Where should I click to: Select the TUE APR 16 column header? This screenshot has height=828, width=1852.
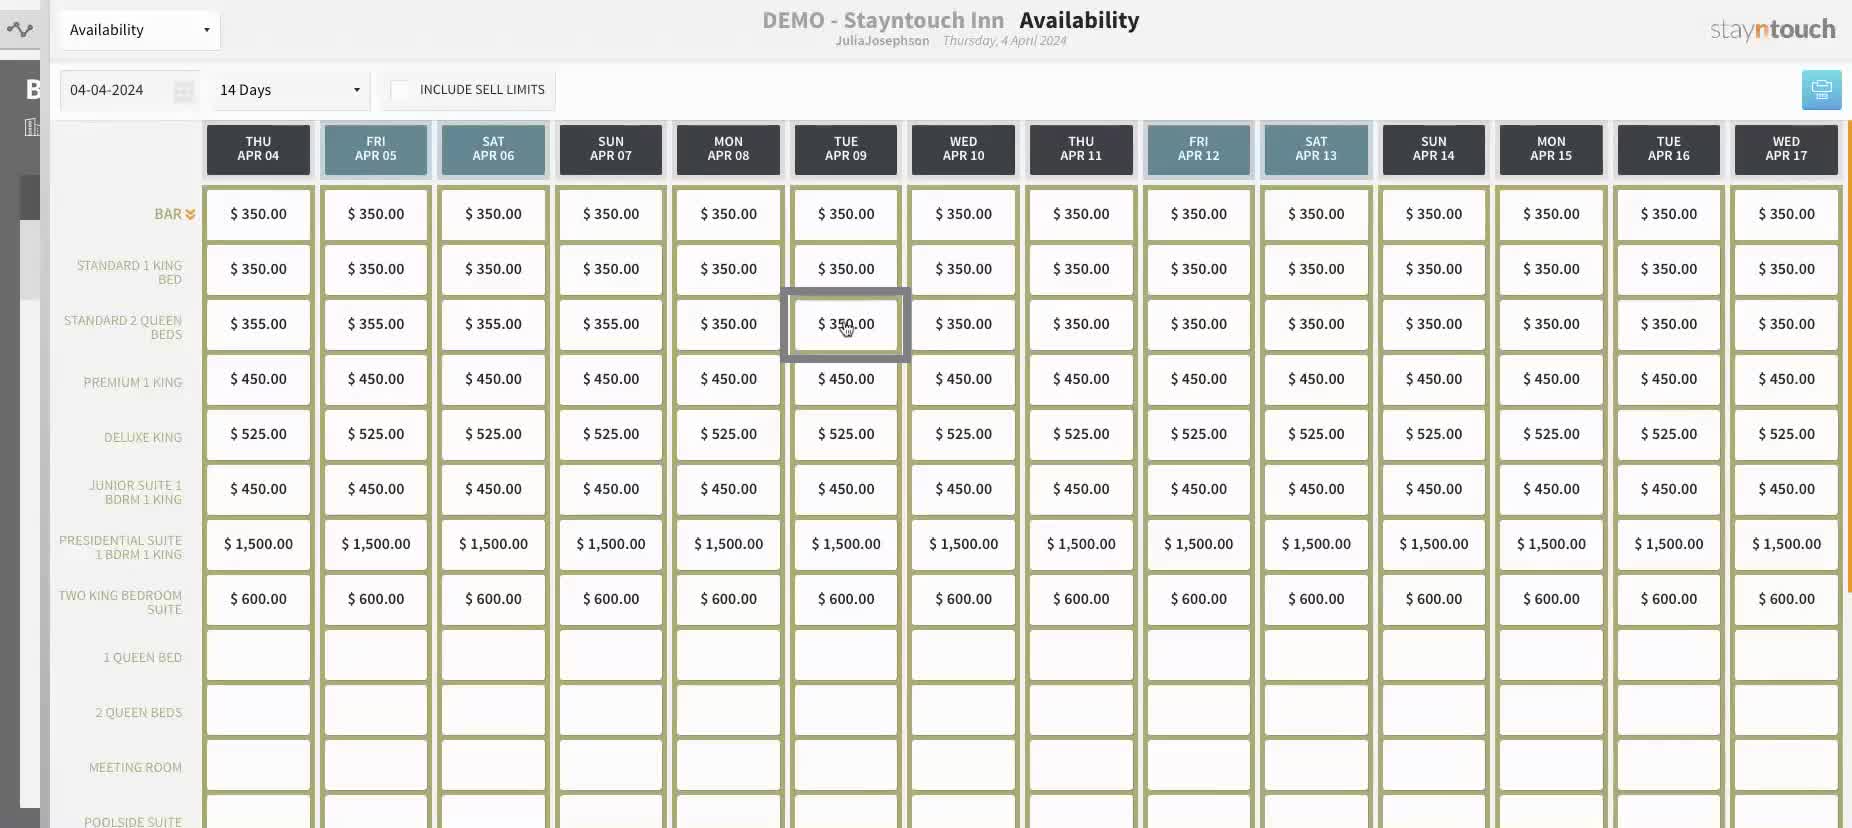pos(1669,149)
